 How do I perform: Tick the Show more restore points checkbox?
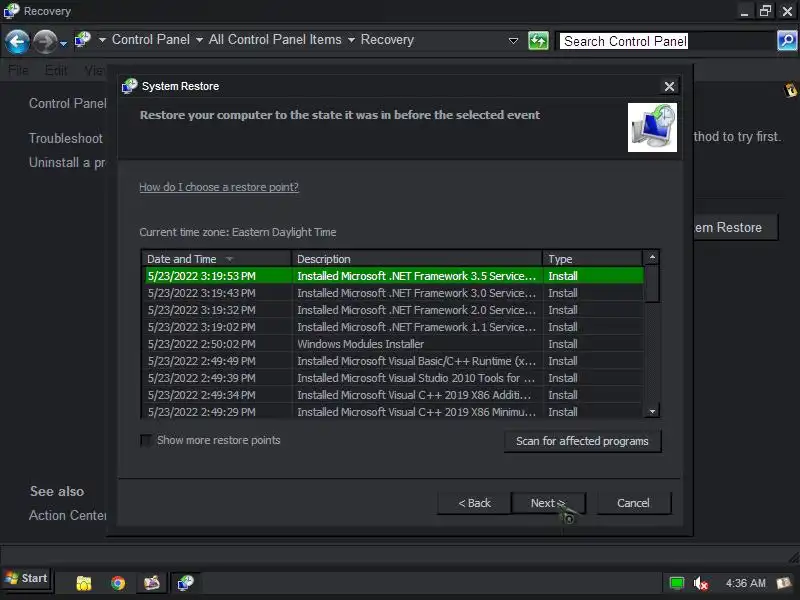click(146, 440)
